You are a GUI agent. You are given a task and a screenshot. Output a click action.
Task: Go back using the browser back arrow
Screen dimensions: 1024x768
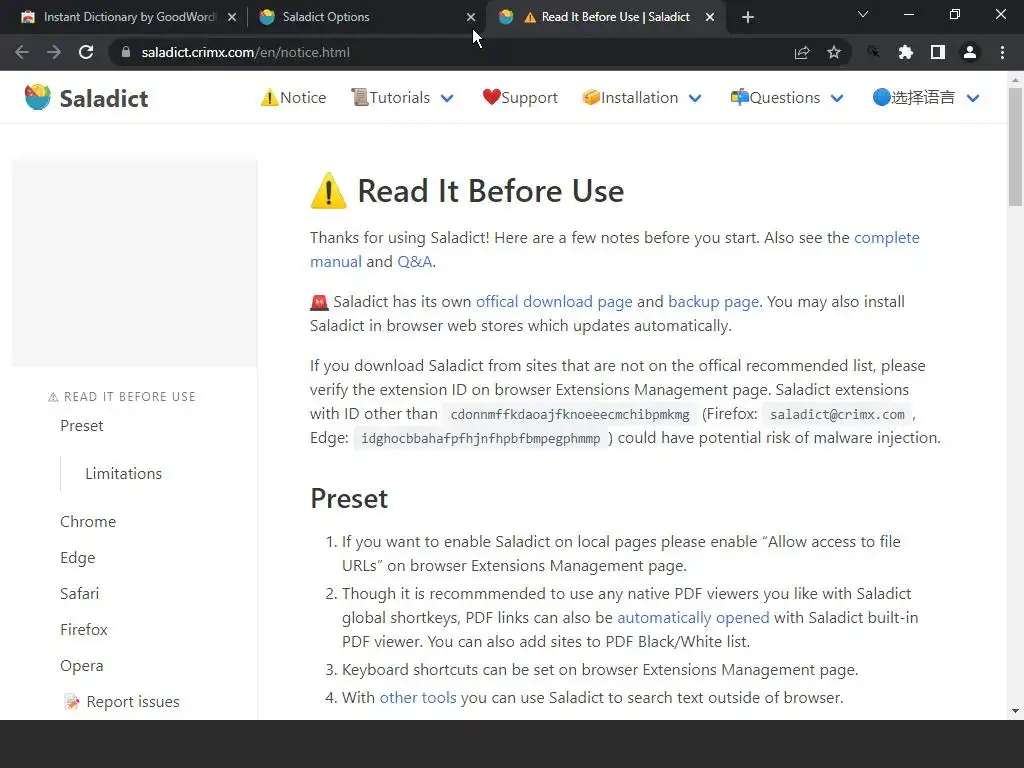coord(22,52)
